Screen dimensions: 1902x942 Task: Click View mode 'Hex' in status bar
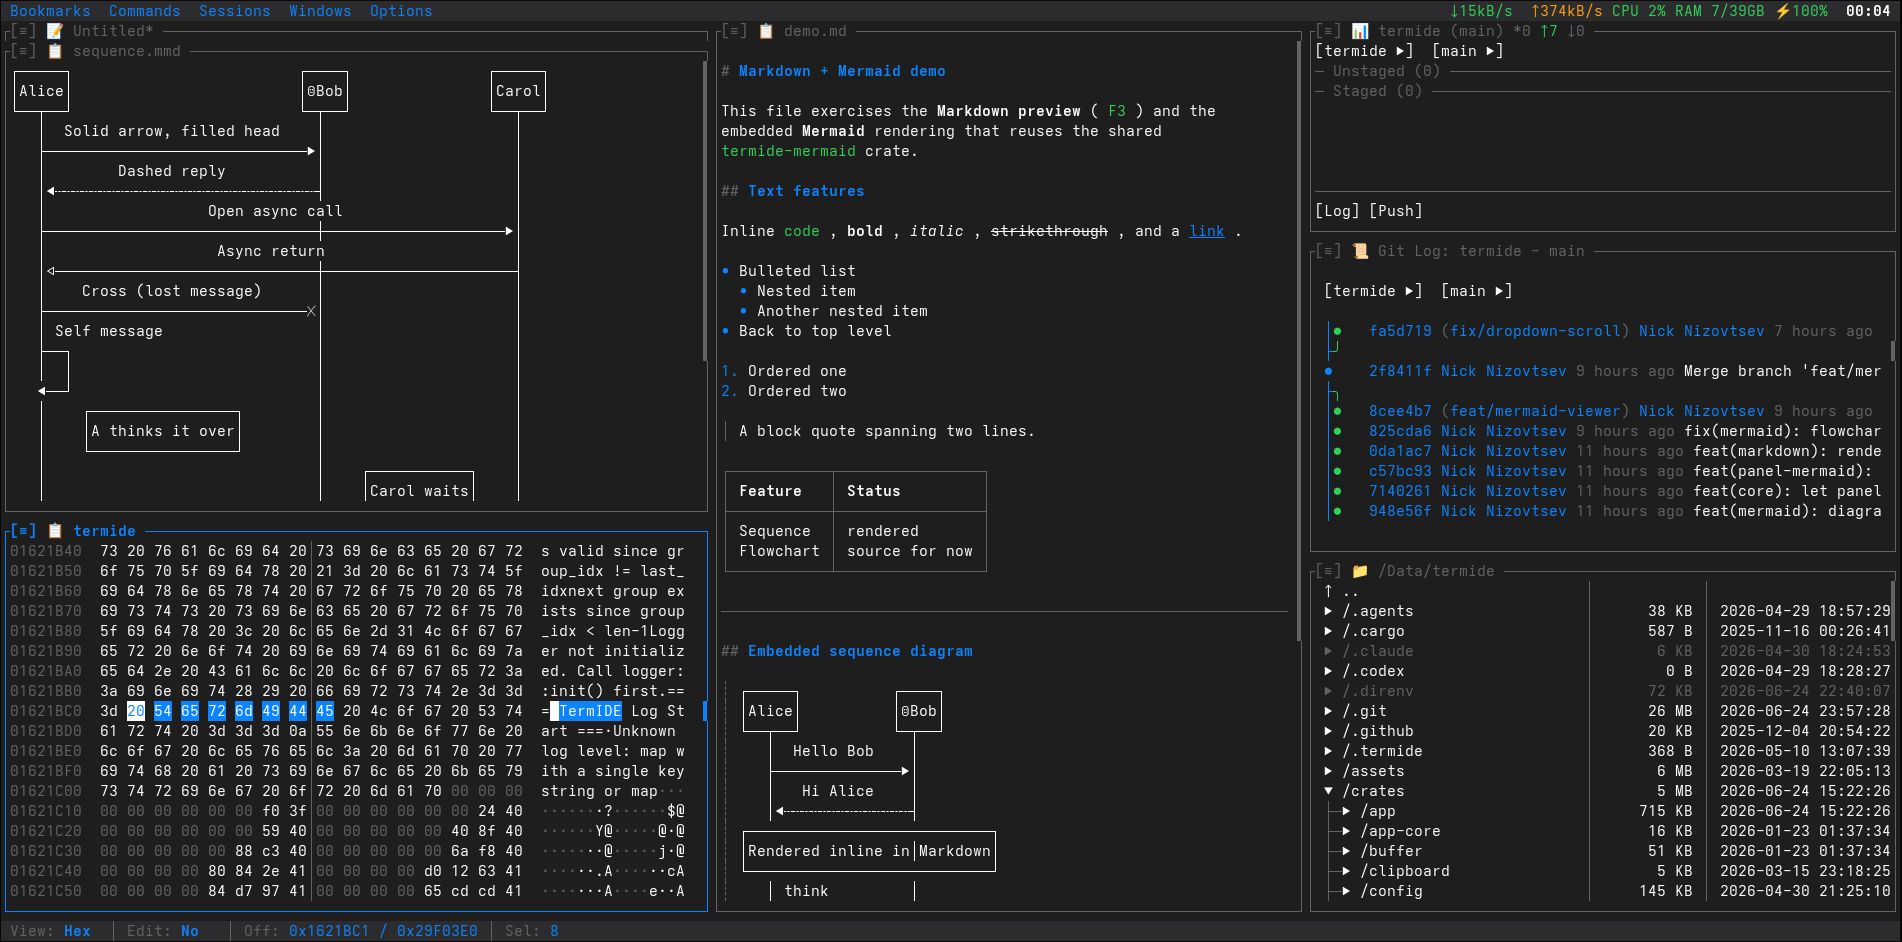tap(77, 931)
